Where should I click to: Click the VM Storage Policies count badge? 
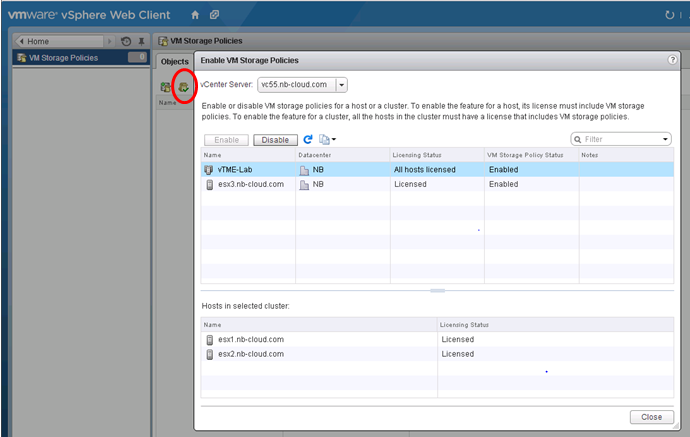137,57
